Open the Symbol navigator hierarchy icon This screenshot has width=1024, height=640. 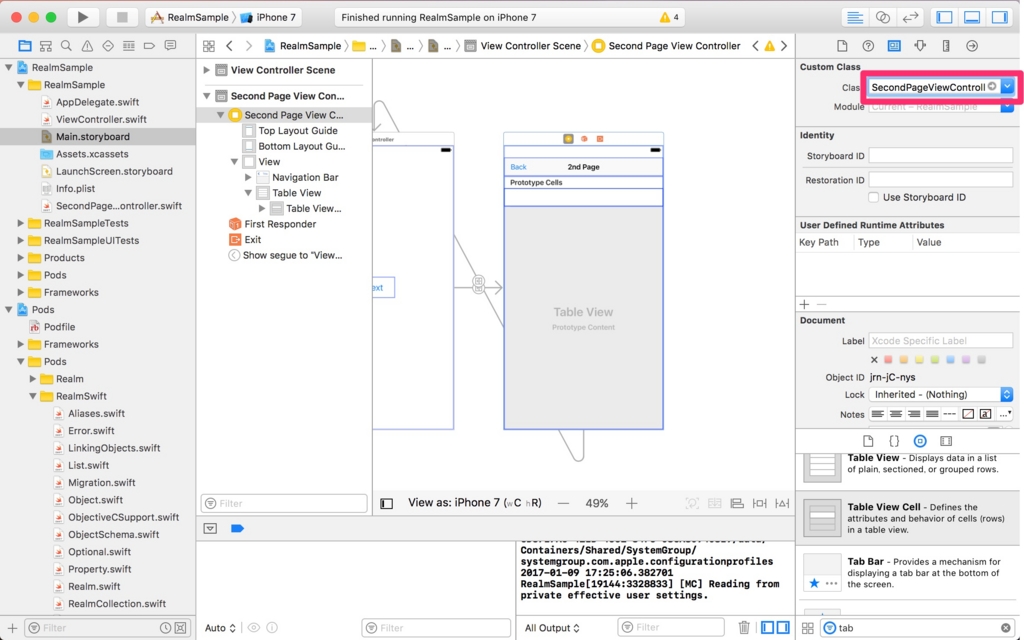click(46, 46)
